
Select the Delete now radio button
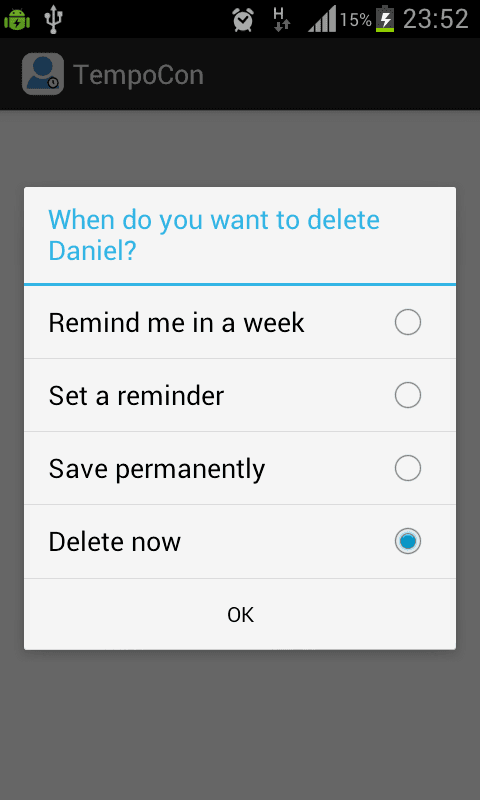click(408, 541)
